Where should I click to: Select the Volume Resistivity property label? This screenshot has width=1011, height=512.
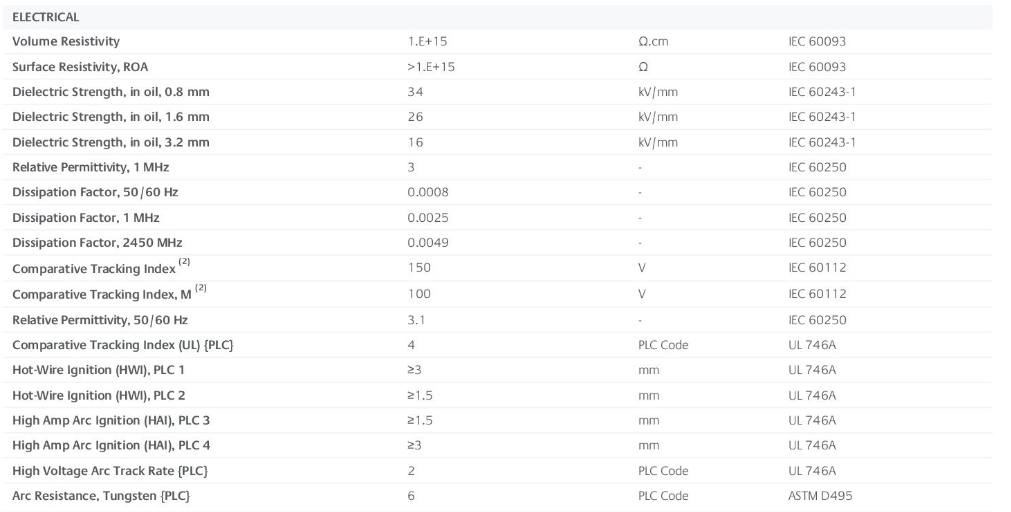66,42
